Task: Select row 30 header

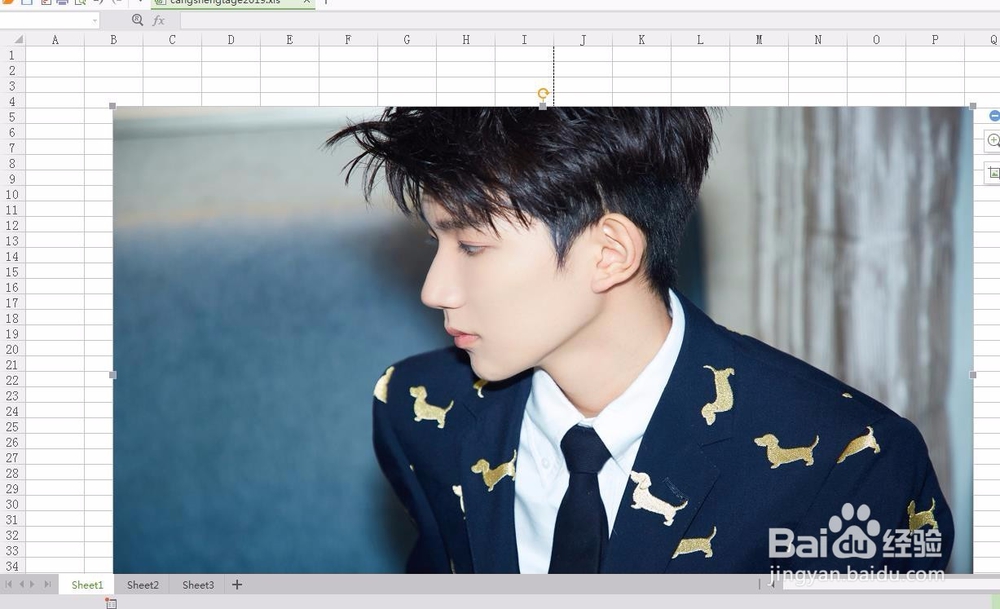Action: click(x=12, y=504)
